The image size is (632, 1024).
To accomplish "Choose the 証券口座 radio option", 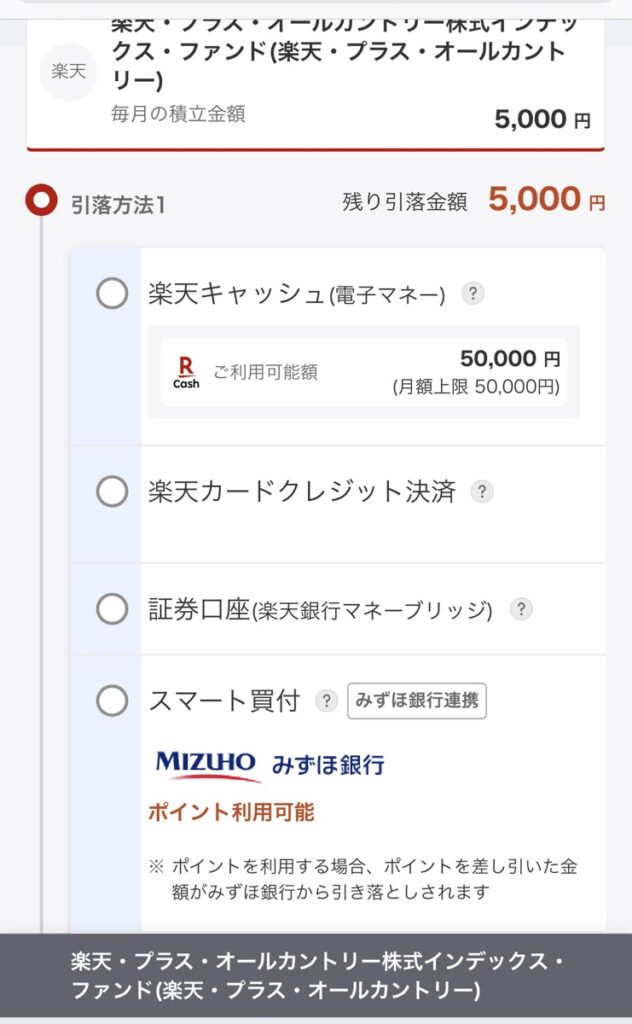I will tap(112, 609).
